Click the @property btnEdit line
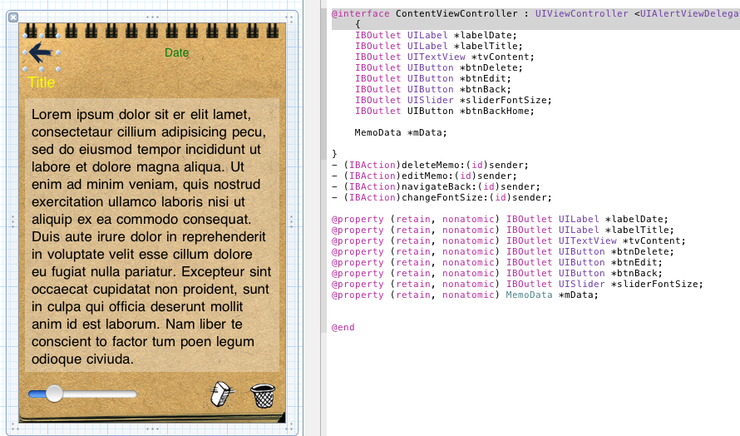Image resolution: width=740 pixels, height=436 pixels. click(x=497, y=263)
